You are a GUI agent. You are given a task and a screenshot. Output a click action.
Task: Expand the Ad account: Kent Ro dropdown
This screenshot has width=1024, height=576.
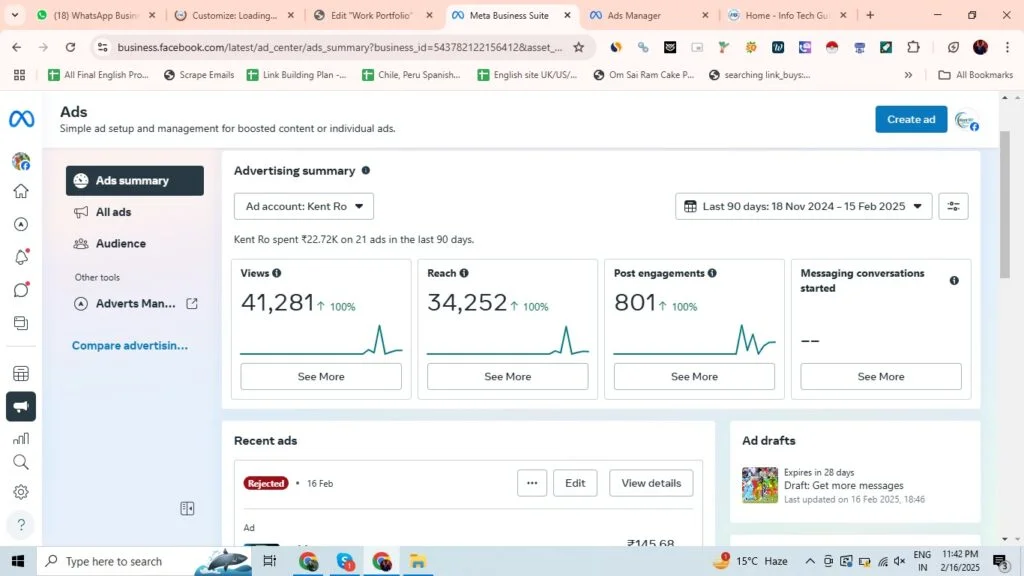click(x=304, y=206)
